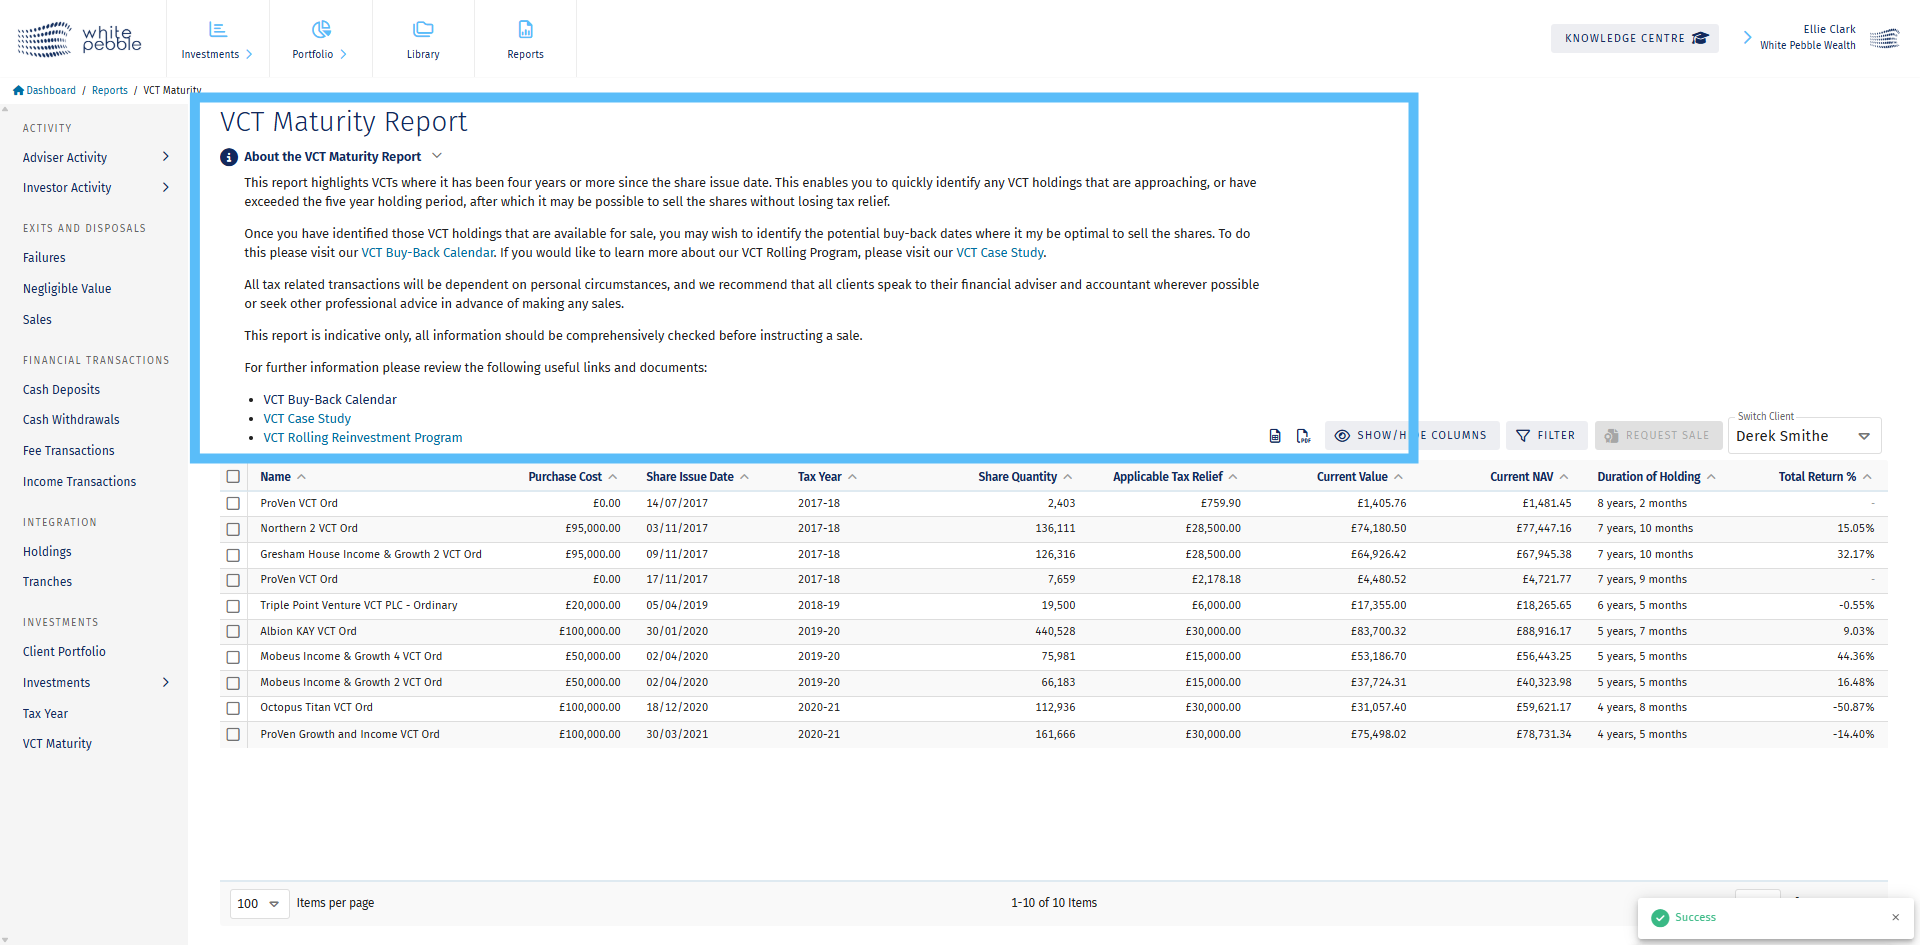Sort the table by Share Issue Date
The width and height of the screenshot is (1920, 945).
point(690,477)
